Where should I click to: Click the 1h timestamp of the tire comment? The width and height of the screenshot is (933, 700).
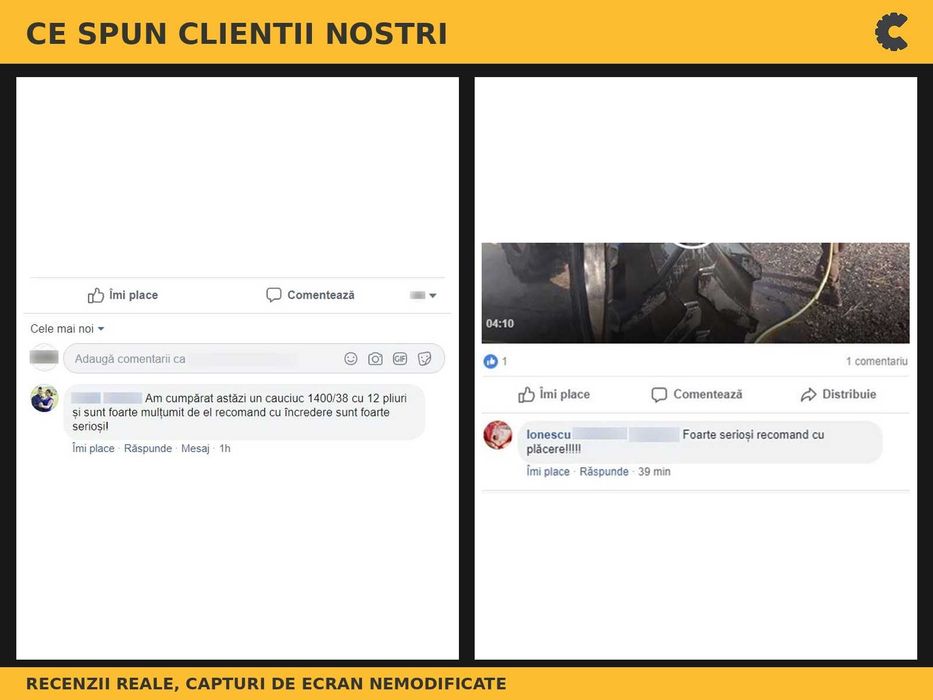225,448
